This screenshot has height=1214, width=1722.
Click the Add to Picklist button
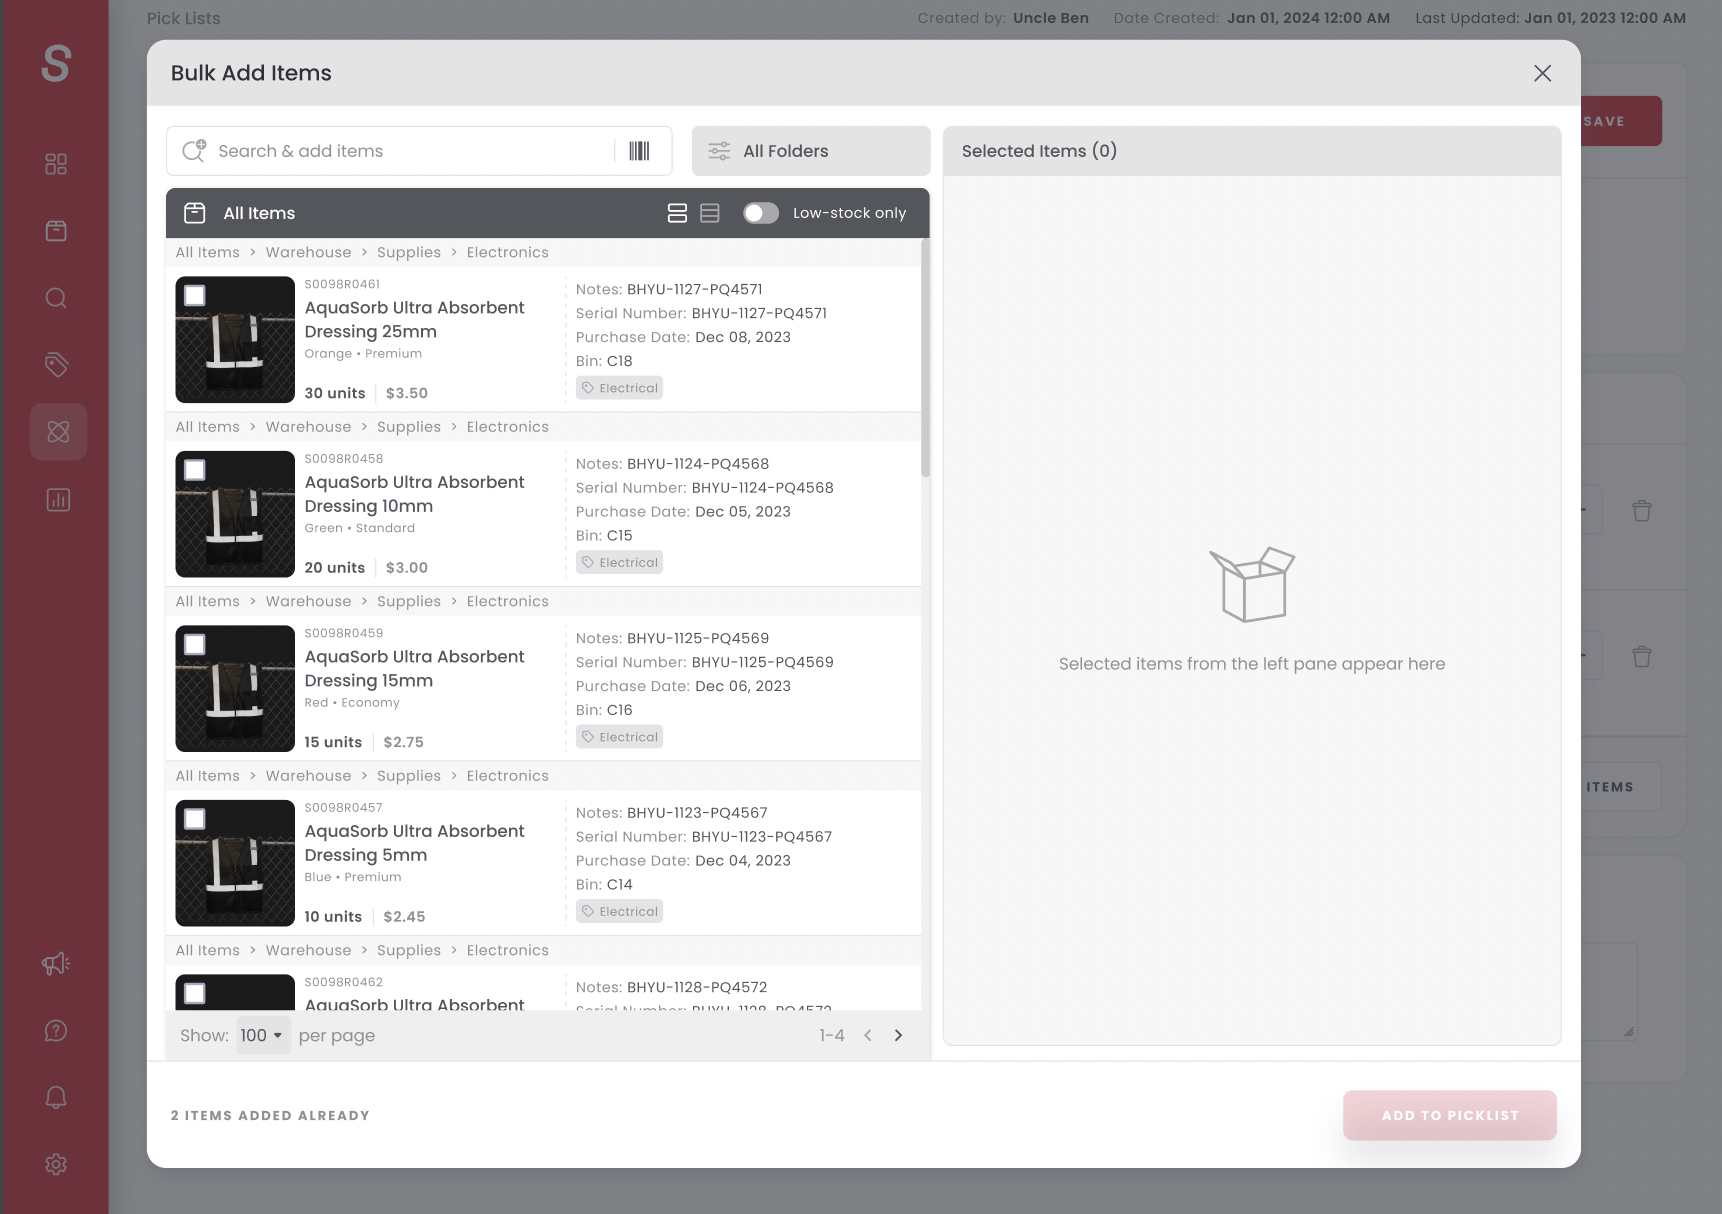coord(1450,1115)
